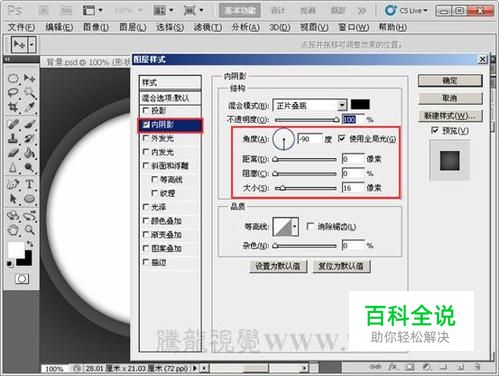
Task: Open the 文件(F) menu
Action: [x=21, y=27]
